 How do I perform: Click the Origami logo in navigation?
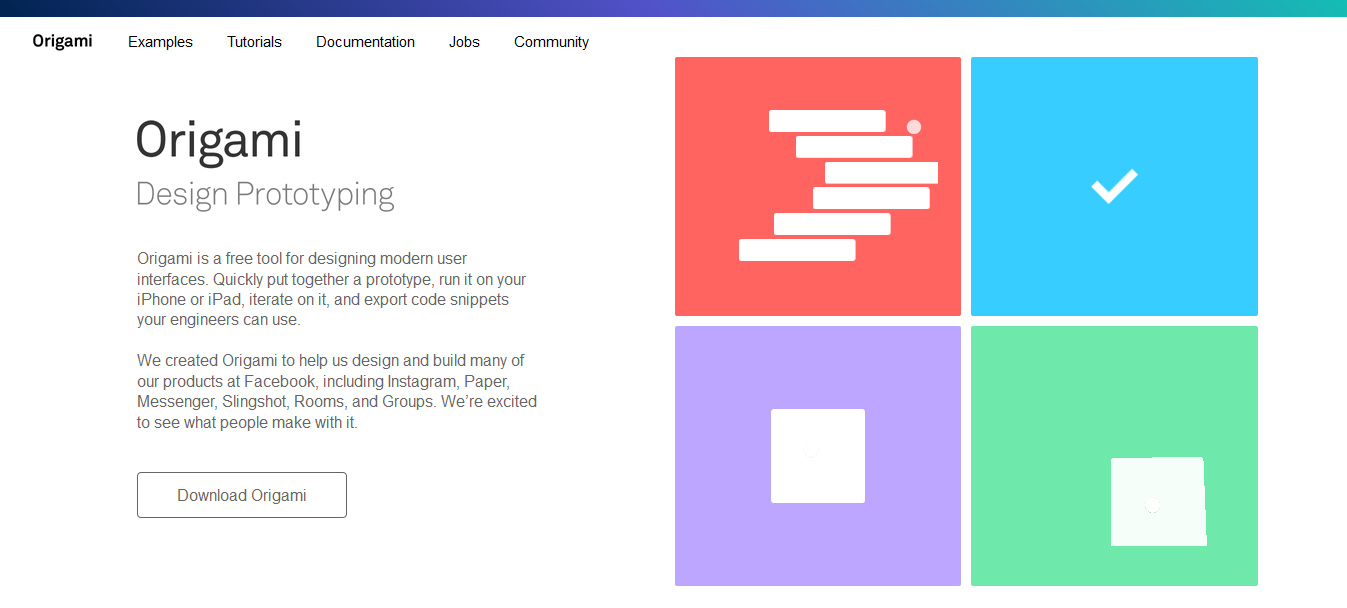point(62,41)
